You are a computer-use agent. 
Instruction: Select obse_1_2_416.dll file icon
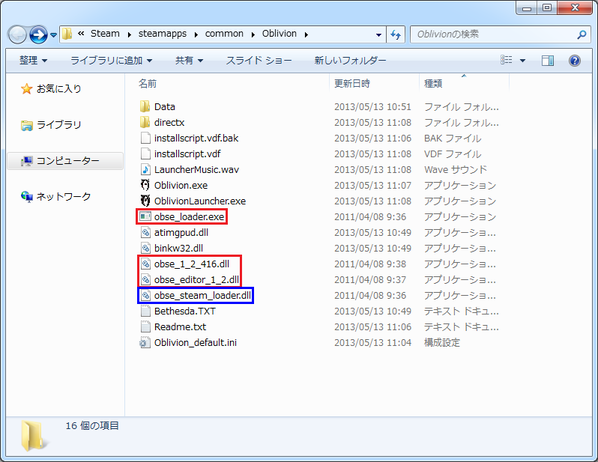(145, 264)
